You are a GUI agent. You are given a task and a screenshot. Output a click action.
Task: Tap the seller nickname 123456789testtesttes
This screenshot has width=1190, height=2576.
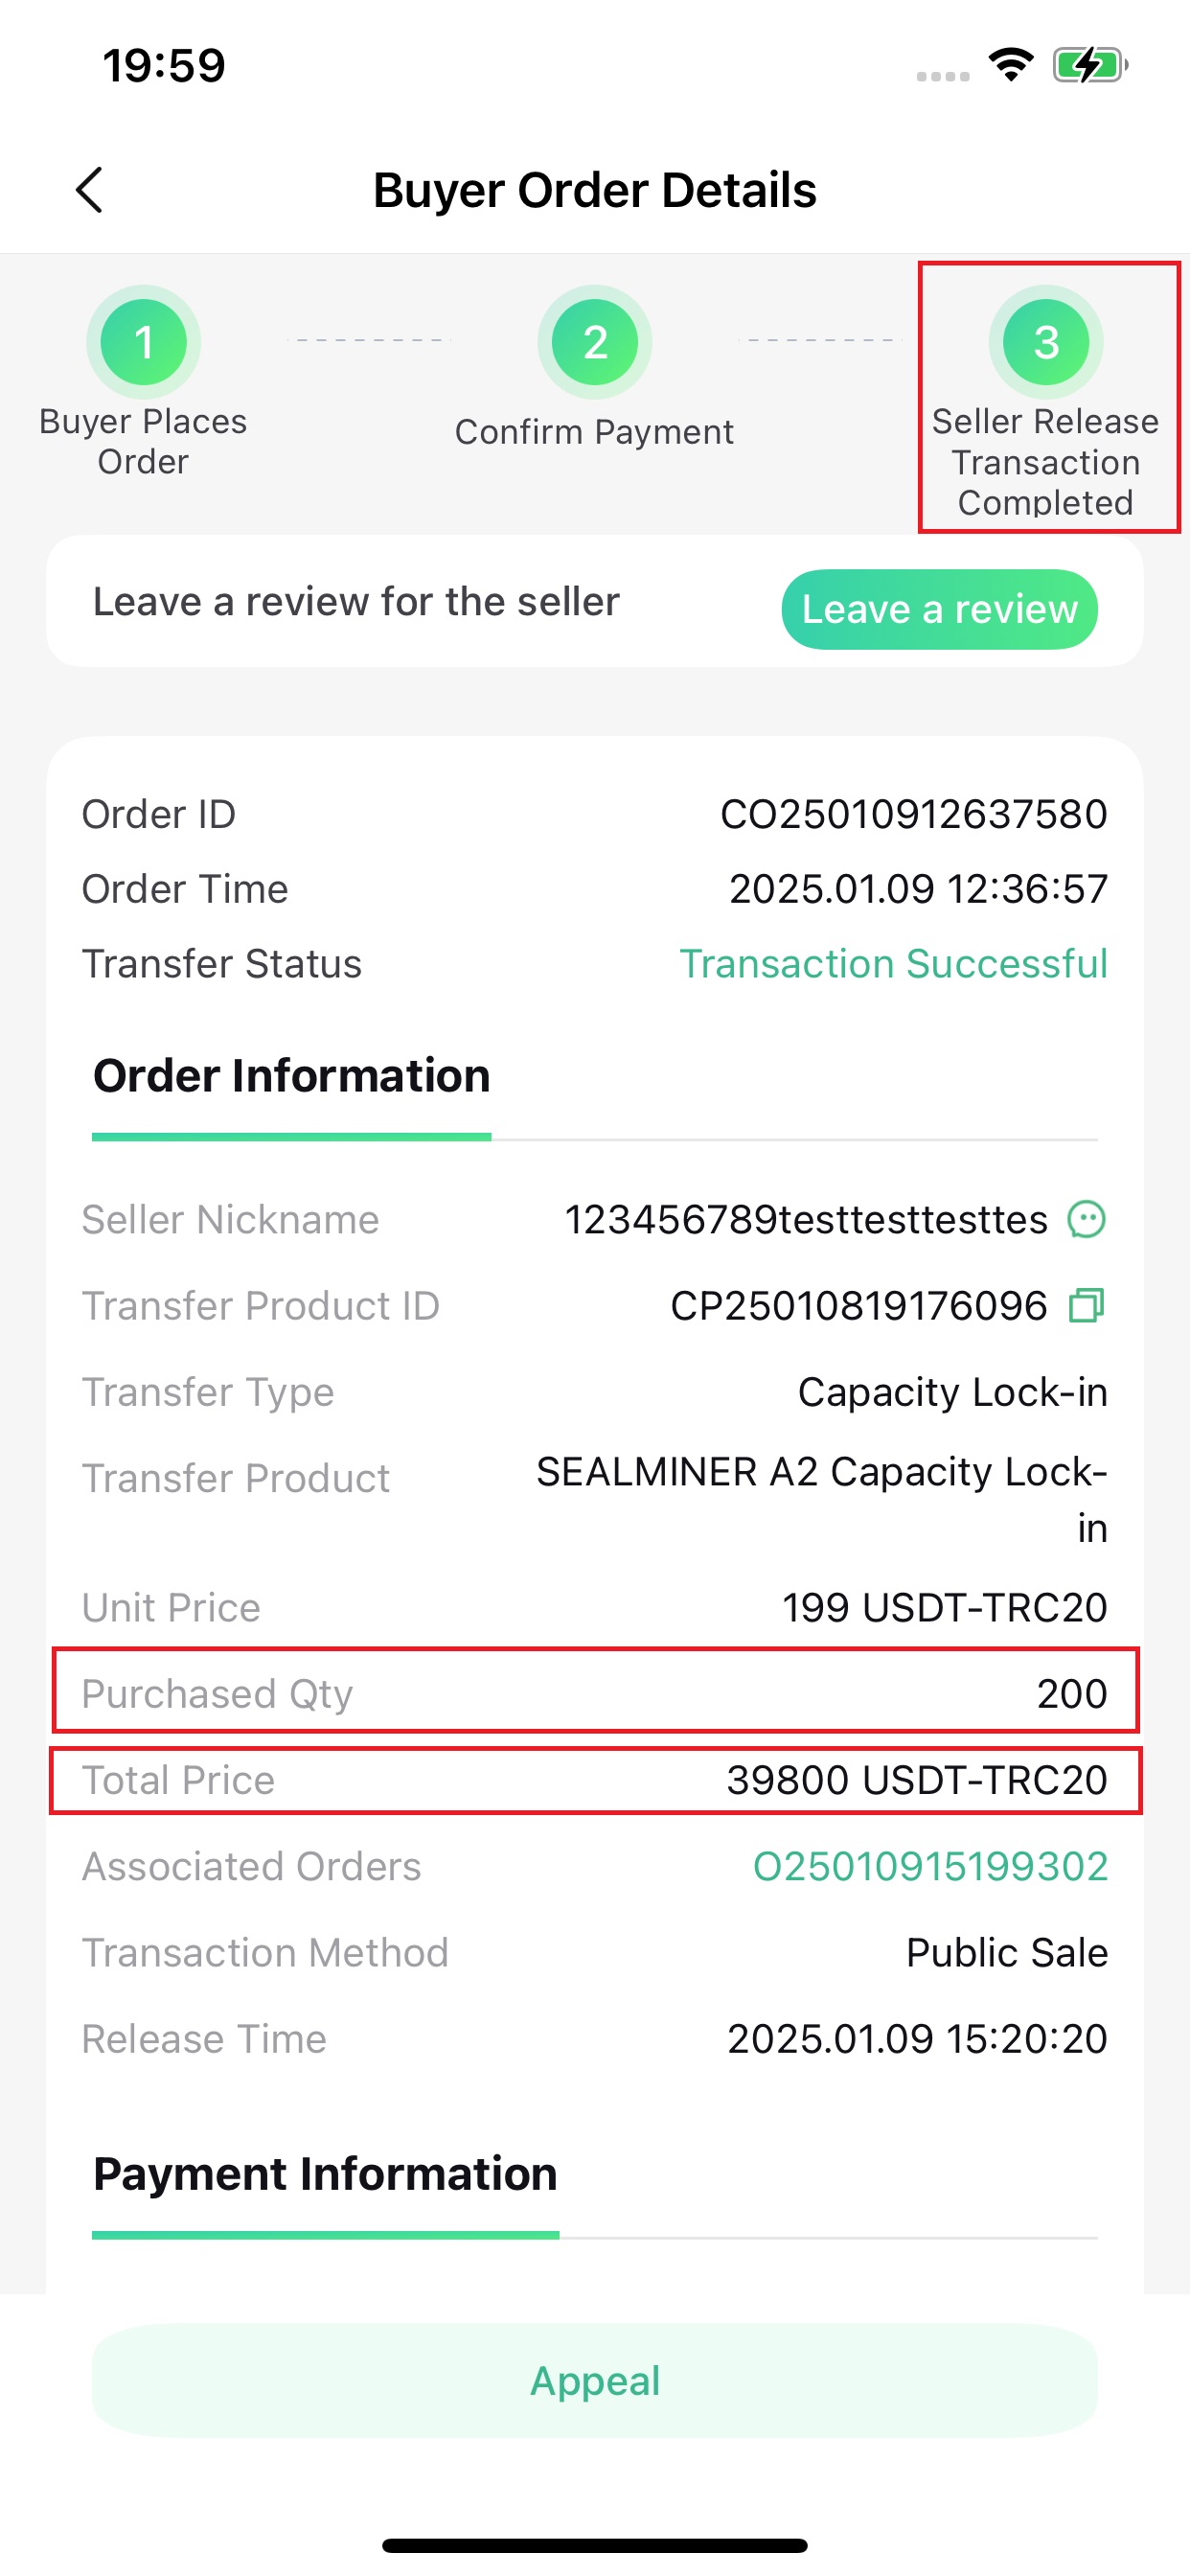click(806, 1219)
